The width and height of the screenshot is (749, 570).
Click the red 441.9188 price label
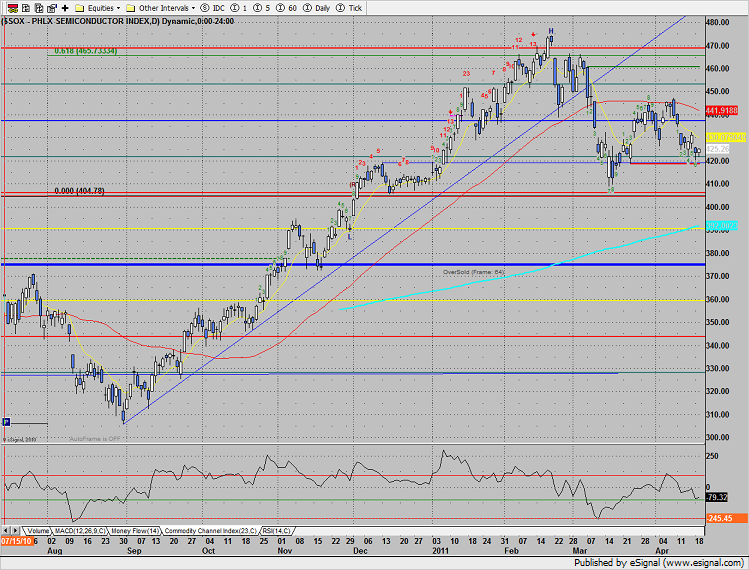722,110
